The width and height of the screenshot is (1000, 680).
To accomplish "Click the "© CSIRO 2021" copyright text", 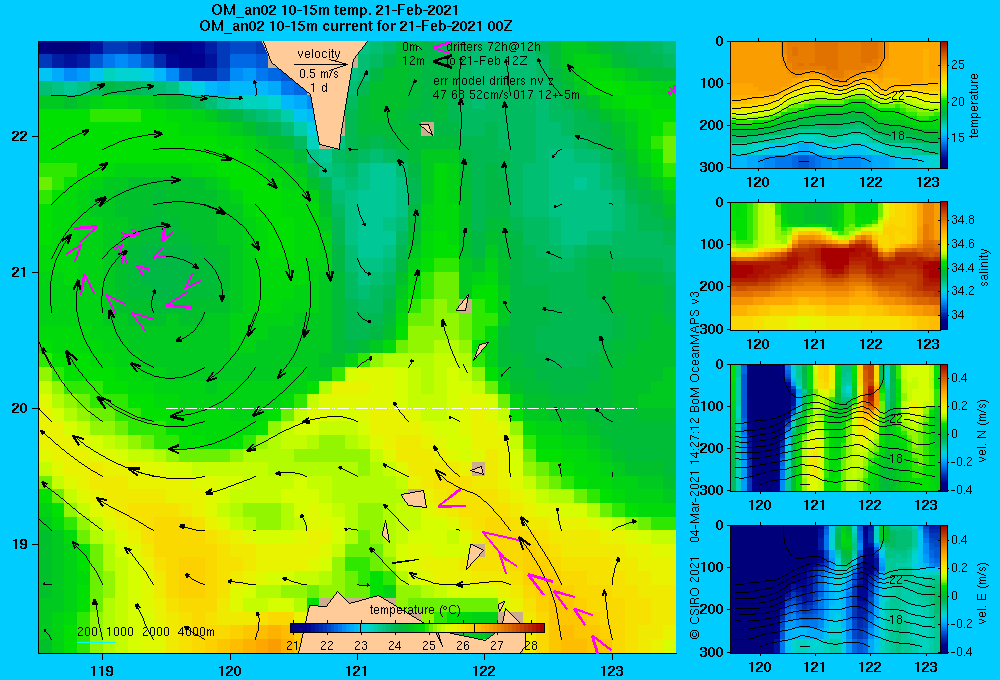I will tap(695, 598).
